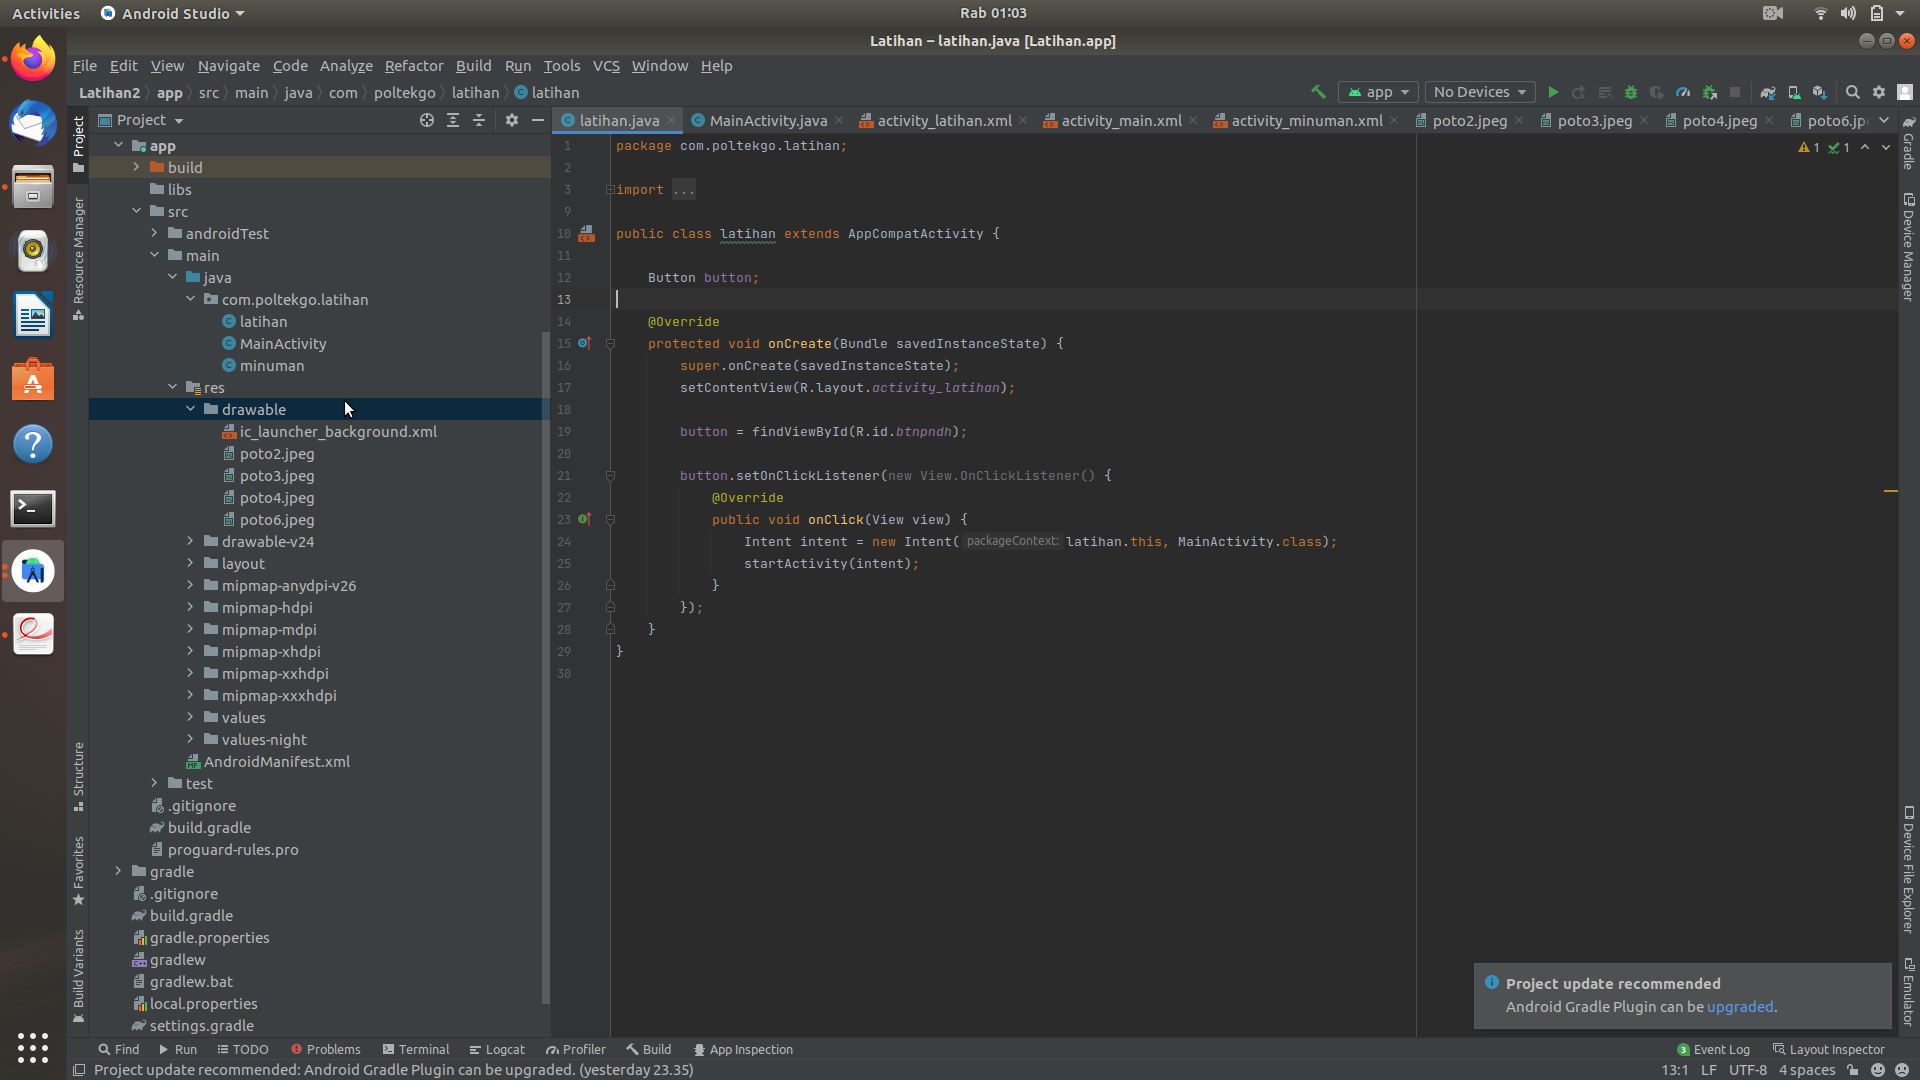
Task: Run the app with green play button
Action: (x=1553, y=92)
